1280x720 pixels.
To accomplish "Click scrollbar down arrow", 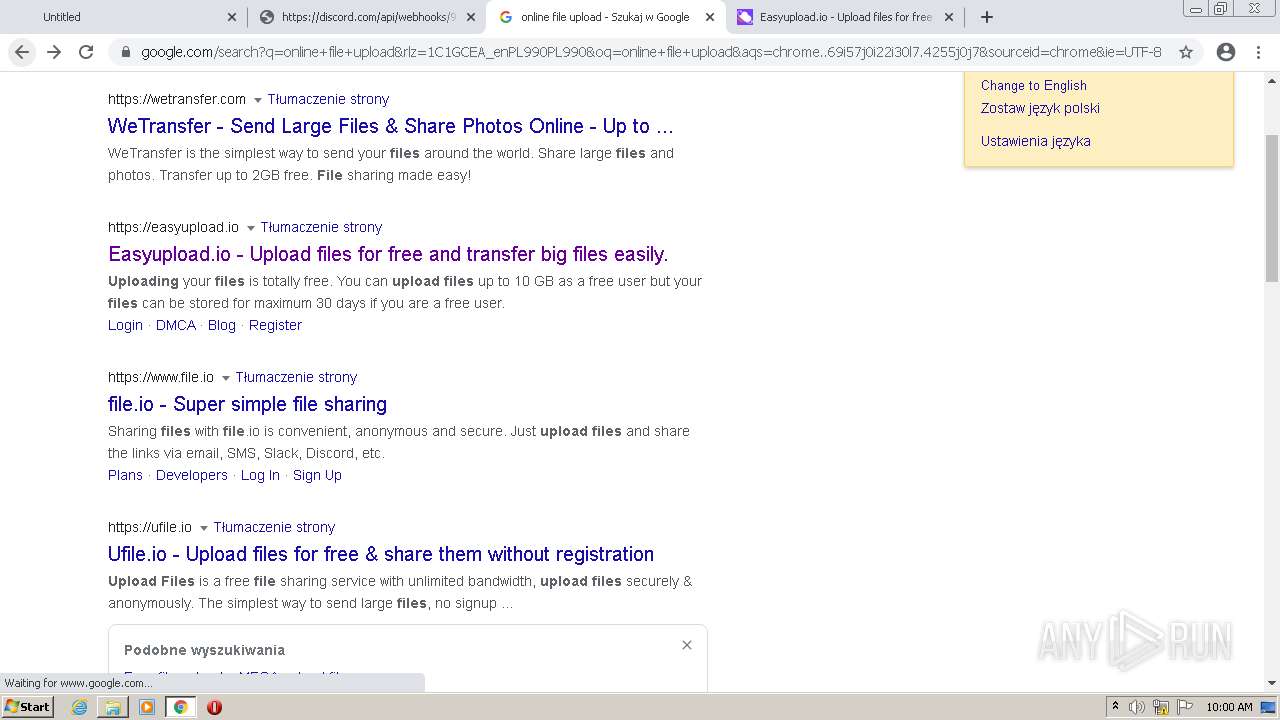I will click(x=1272, y=683).
